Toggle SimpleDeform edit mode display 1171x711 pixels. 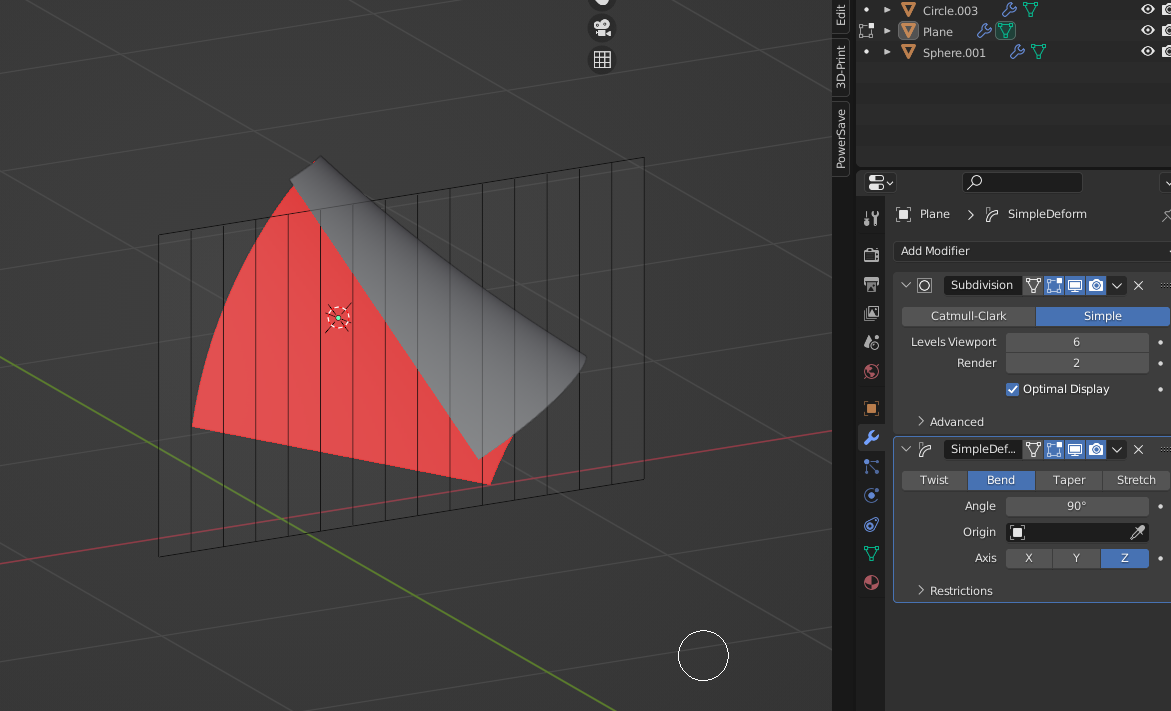click(x=1054, y=450)
